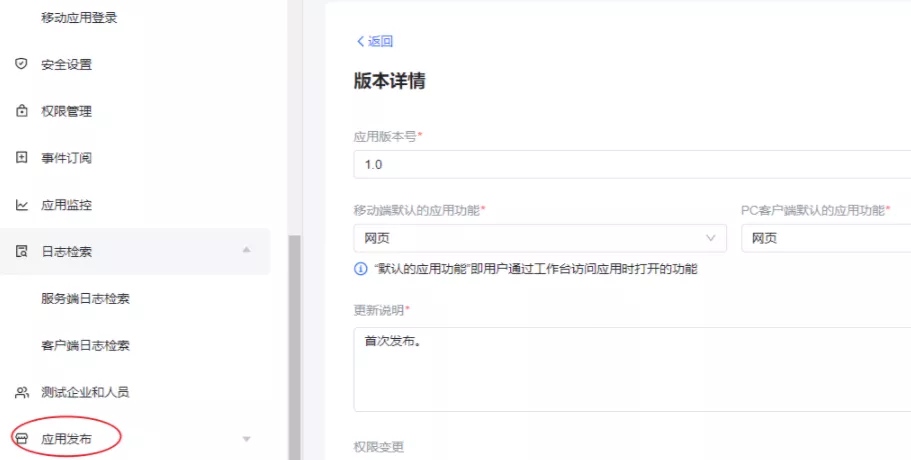
Task: Click the plus-box icon beside 事件订阅
Action: pos(21,157)
